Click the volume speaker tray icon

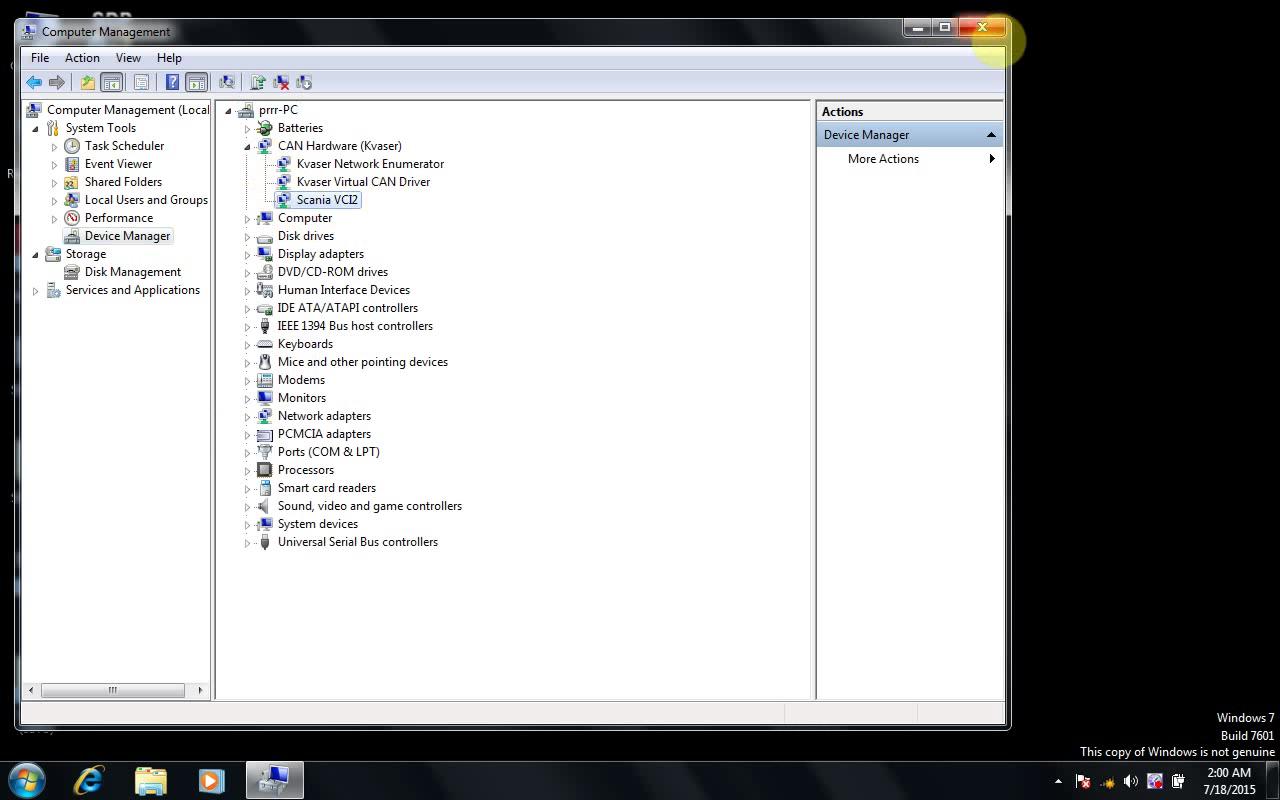(x=1131, y=781)
